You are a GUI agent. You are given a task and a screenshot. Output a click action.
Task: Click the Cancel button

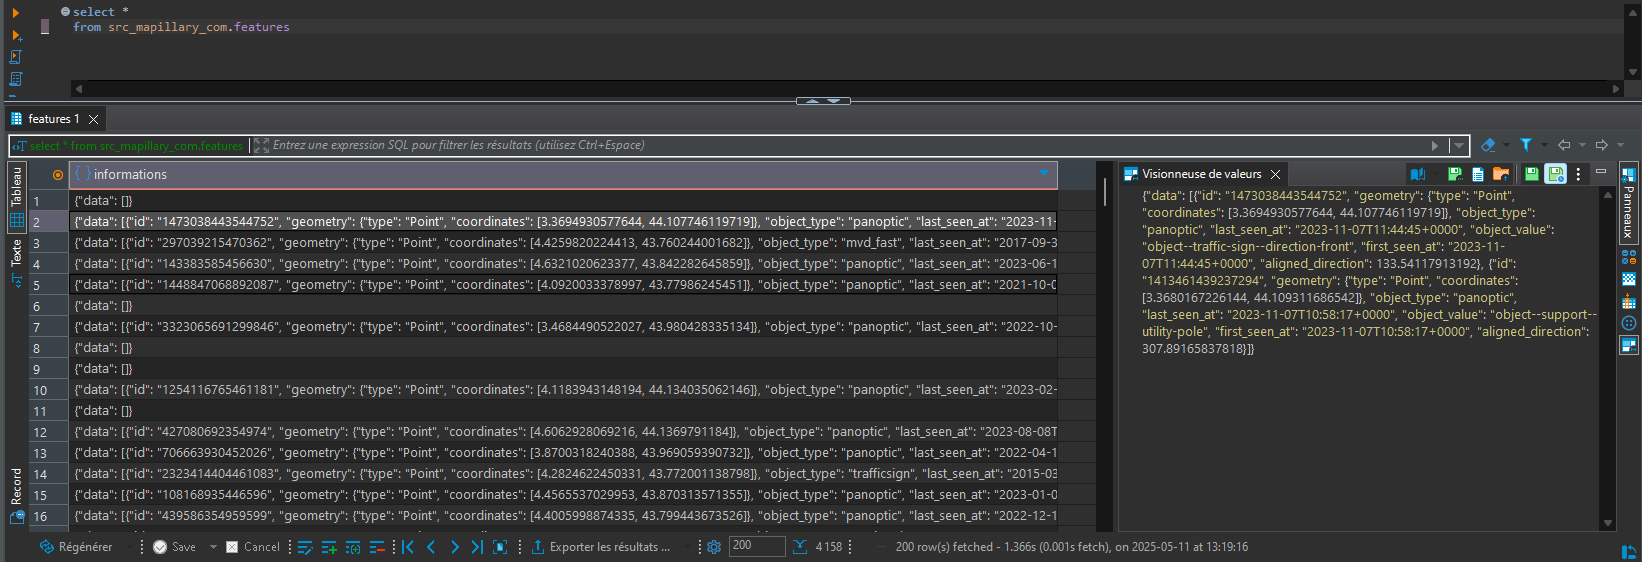pyautogui.click(x=253, y=547)
